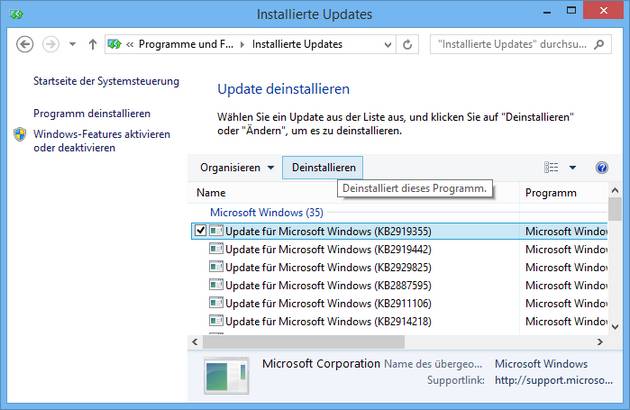Click the vertical scrollbar down arrow
The image size is (630, 410).
[x=615, y=327]
